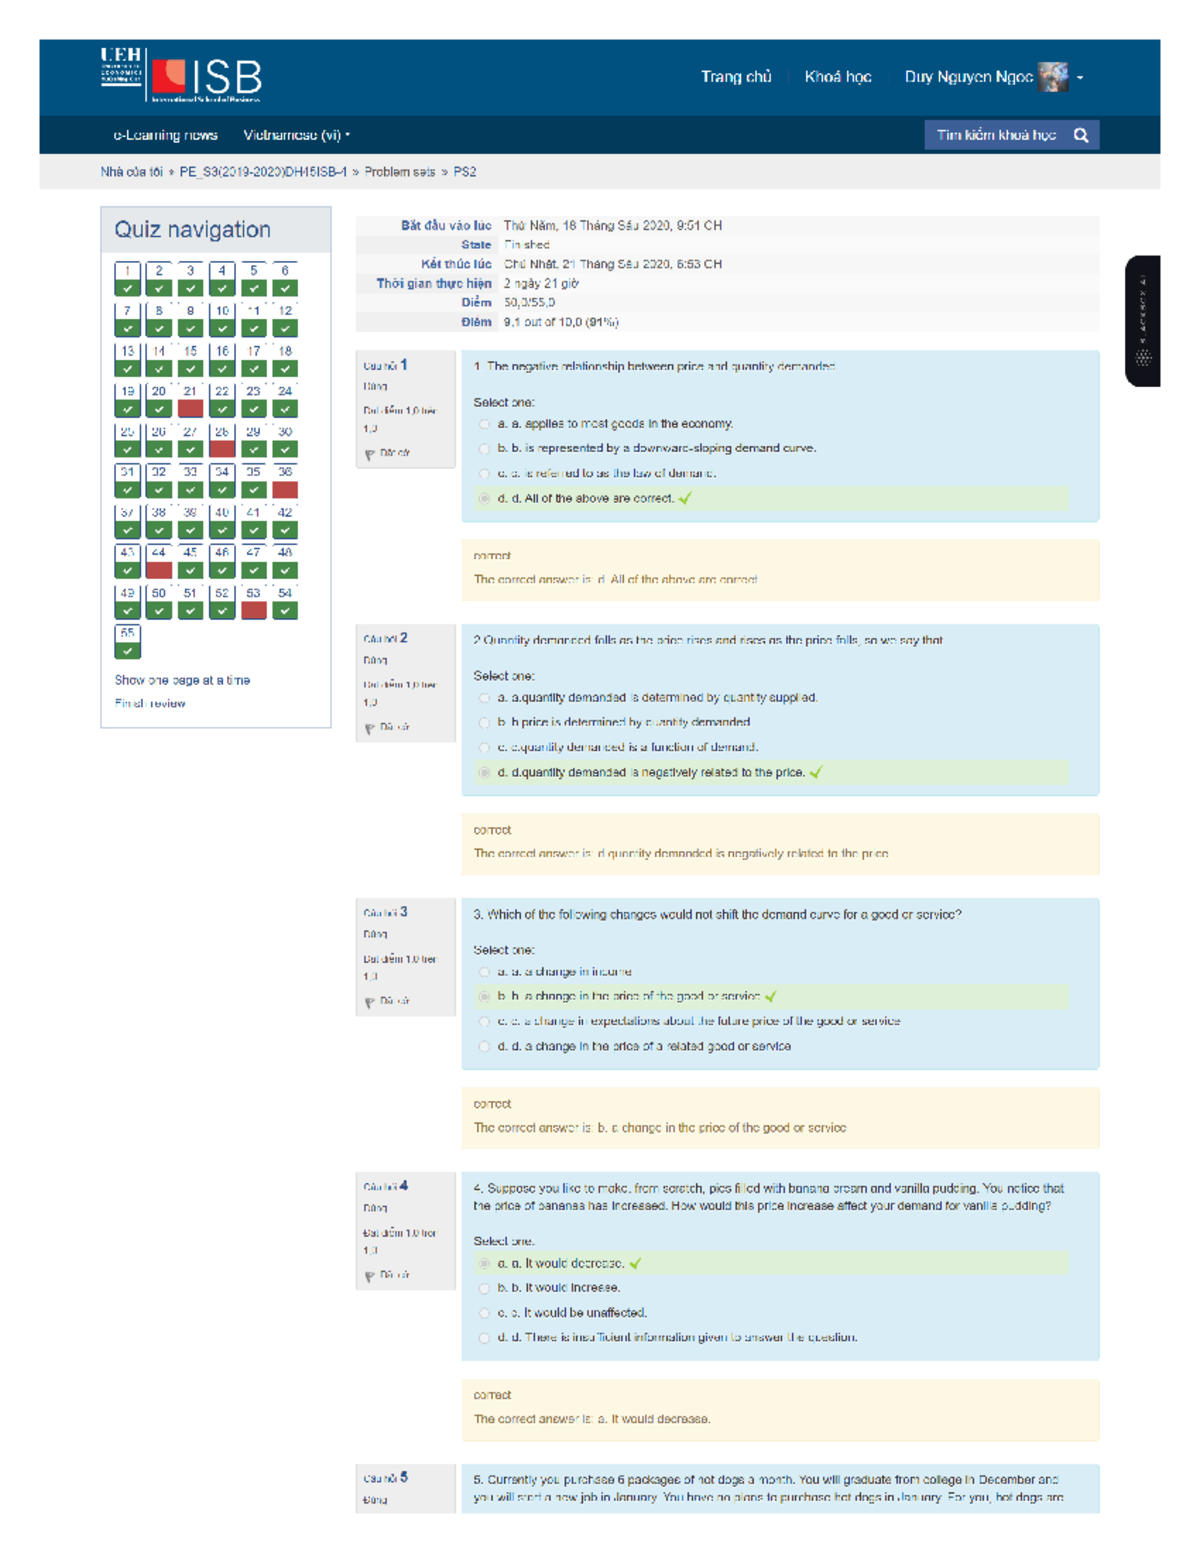This screenshot has height=1553, width=1200.
Task: Open the Khoá học menu item
Action: point(840,76)
